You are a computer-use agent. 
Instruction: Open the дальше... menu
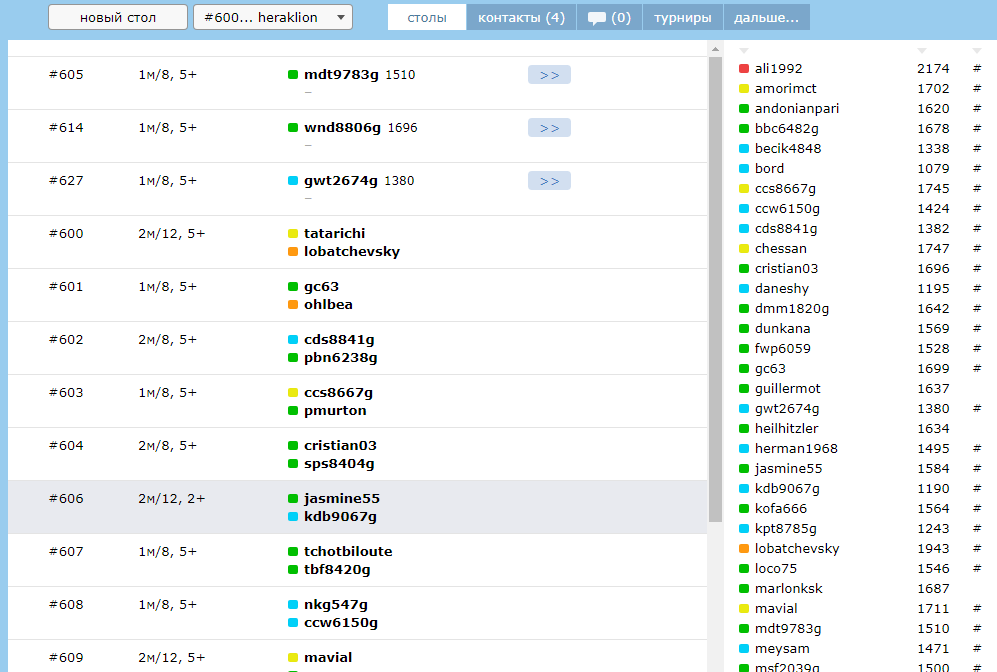pyautogui.click(x=766, y=18)
